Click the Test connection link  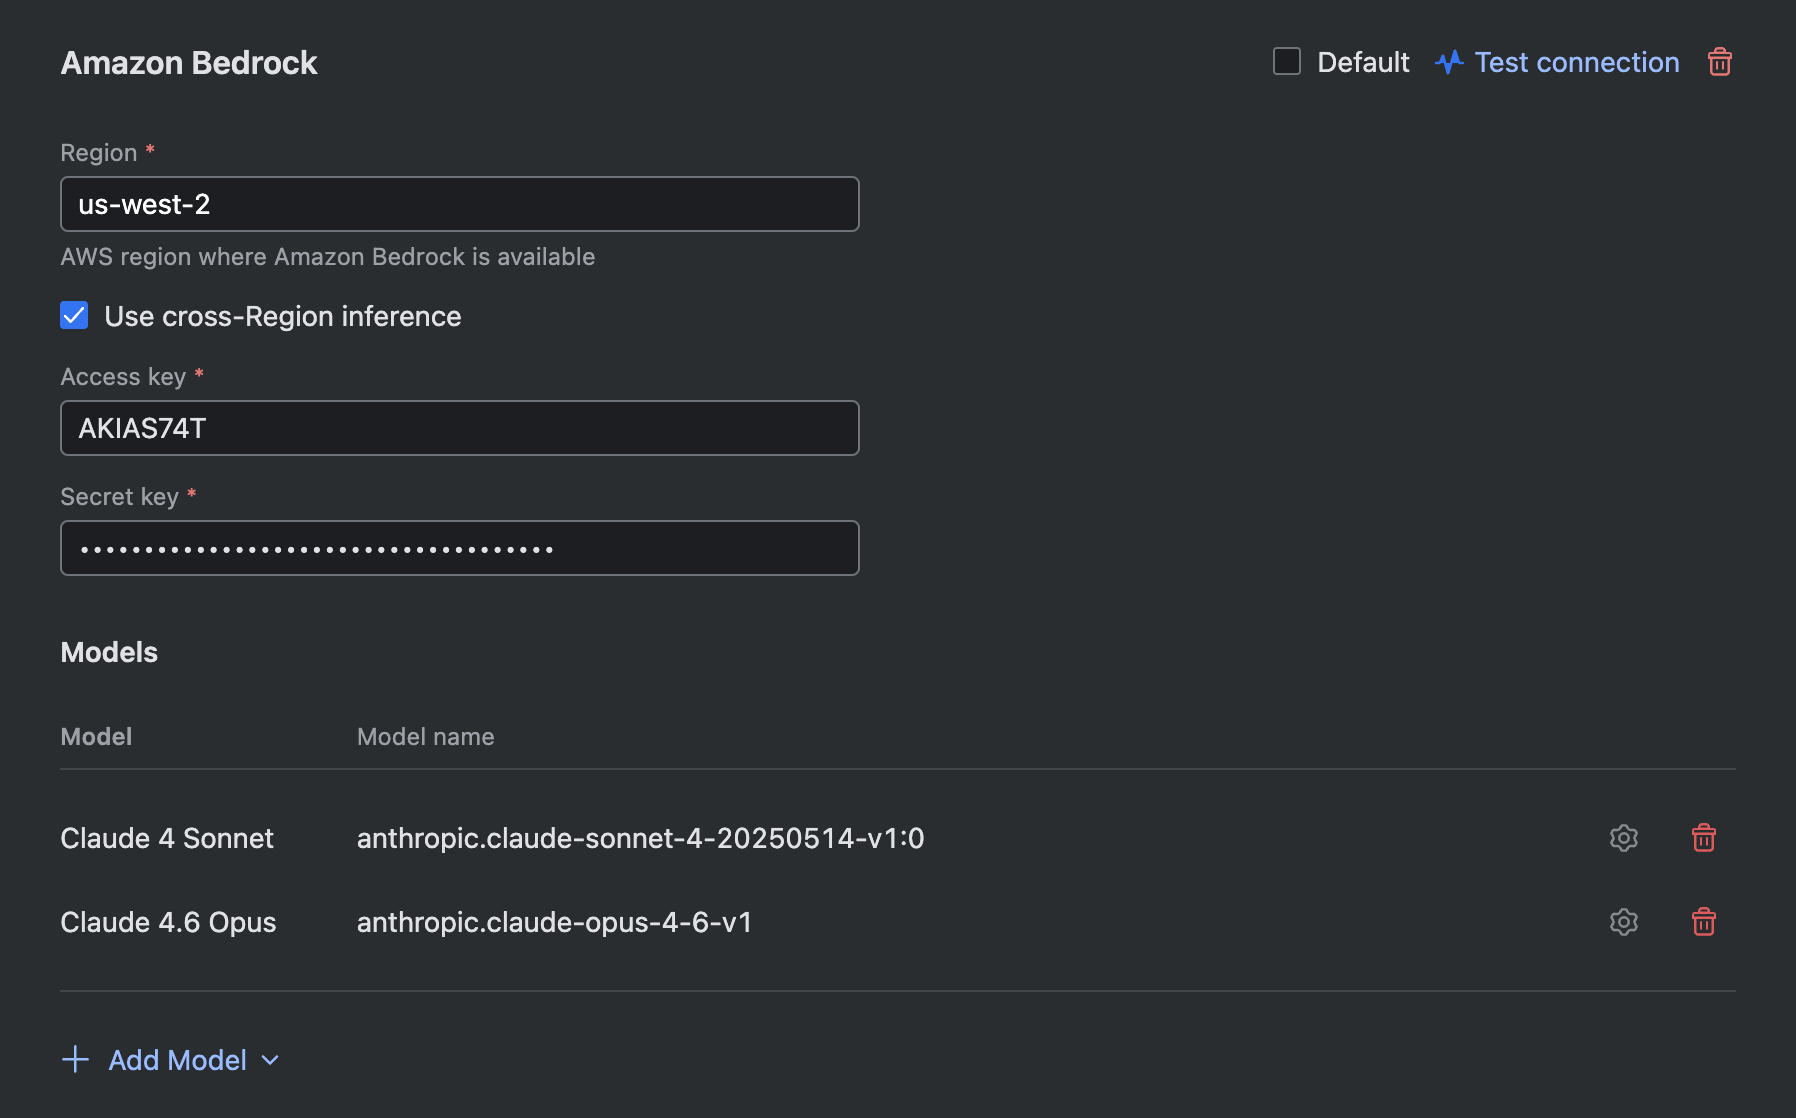(1577, 62)
